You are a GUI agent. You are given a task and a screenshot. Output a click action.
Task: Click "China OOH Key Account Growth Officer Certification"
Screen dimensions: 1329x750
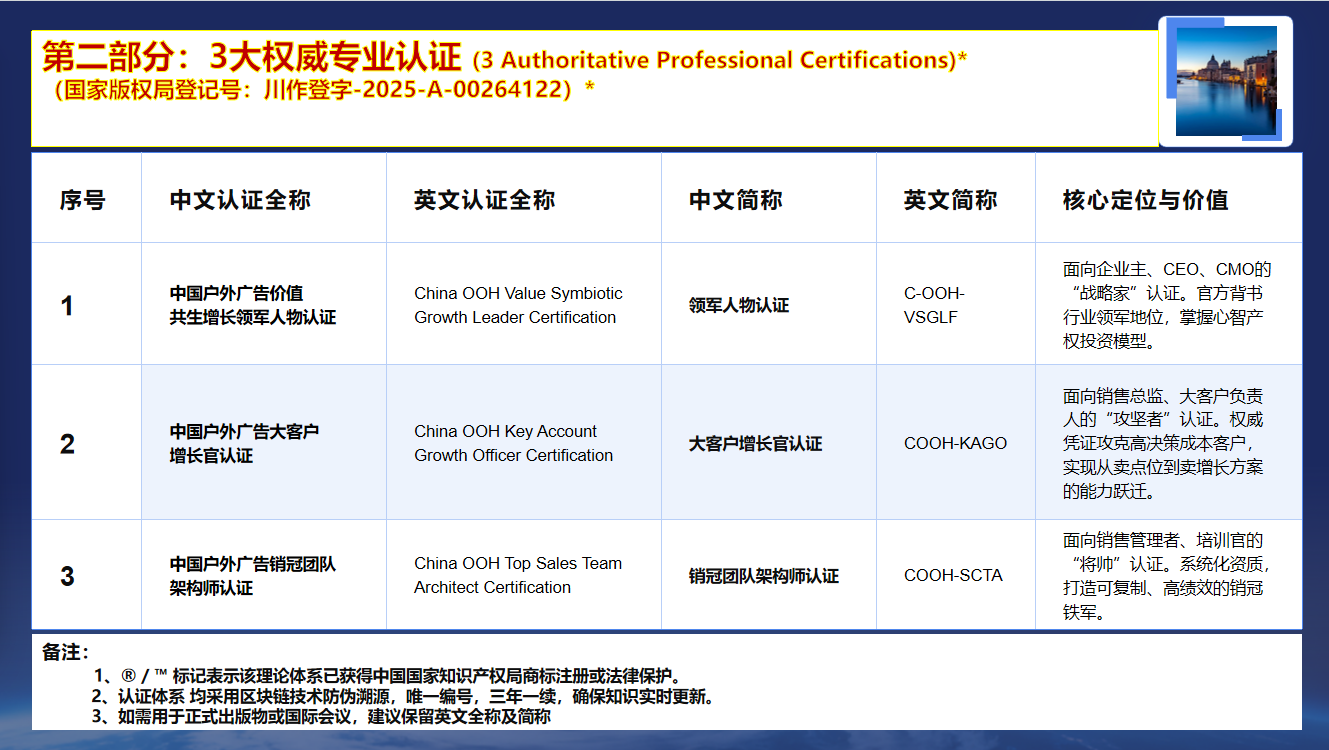click(514, 443)
